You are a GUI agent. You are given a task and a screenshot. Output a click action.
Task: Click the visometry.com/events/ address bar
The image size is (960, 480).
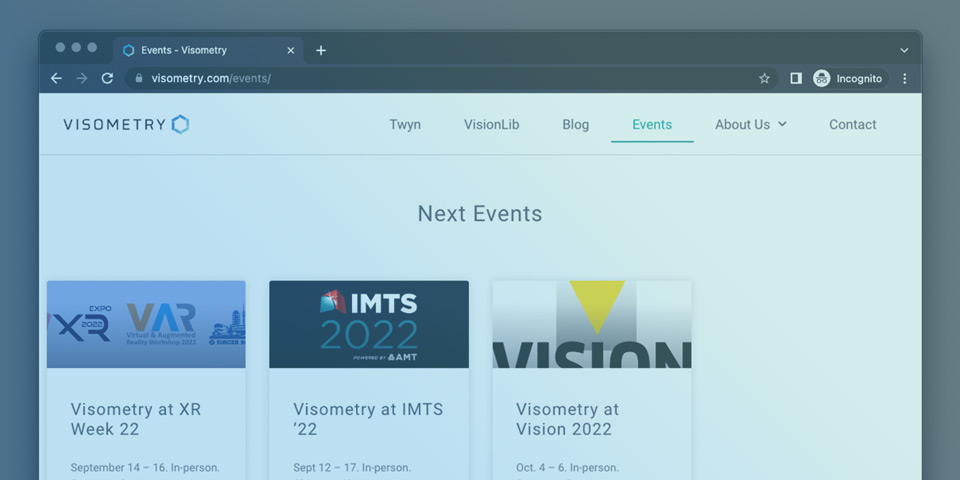(451, 78)
